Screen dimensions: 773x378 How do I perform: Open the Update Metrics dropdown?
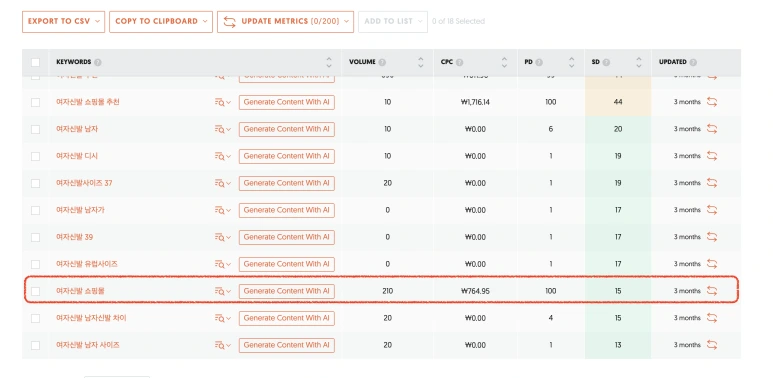click(x=285, y=22)
